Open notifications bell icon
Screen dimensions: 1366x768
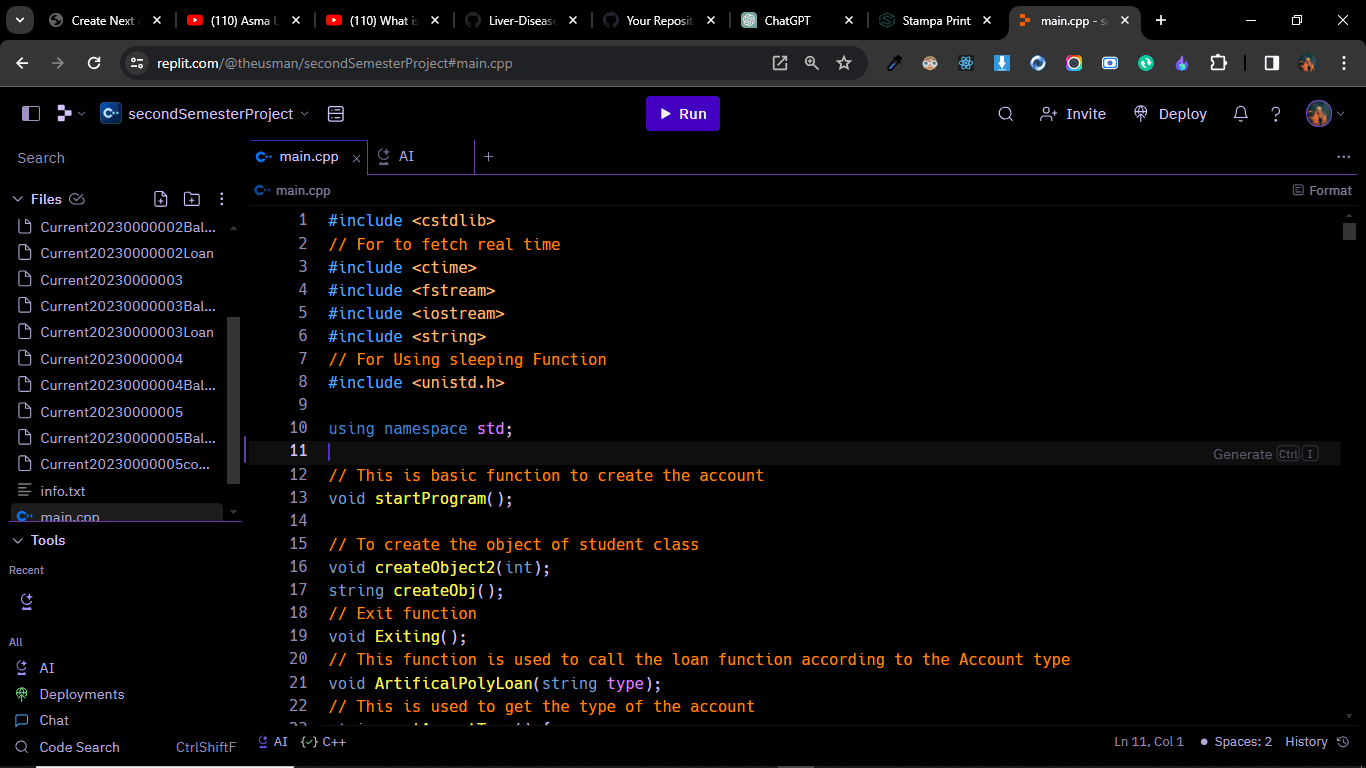point(1241,114)
